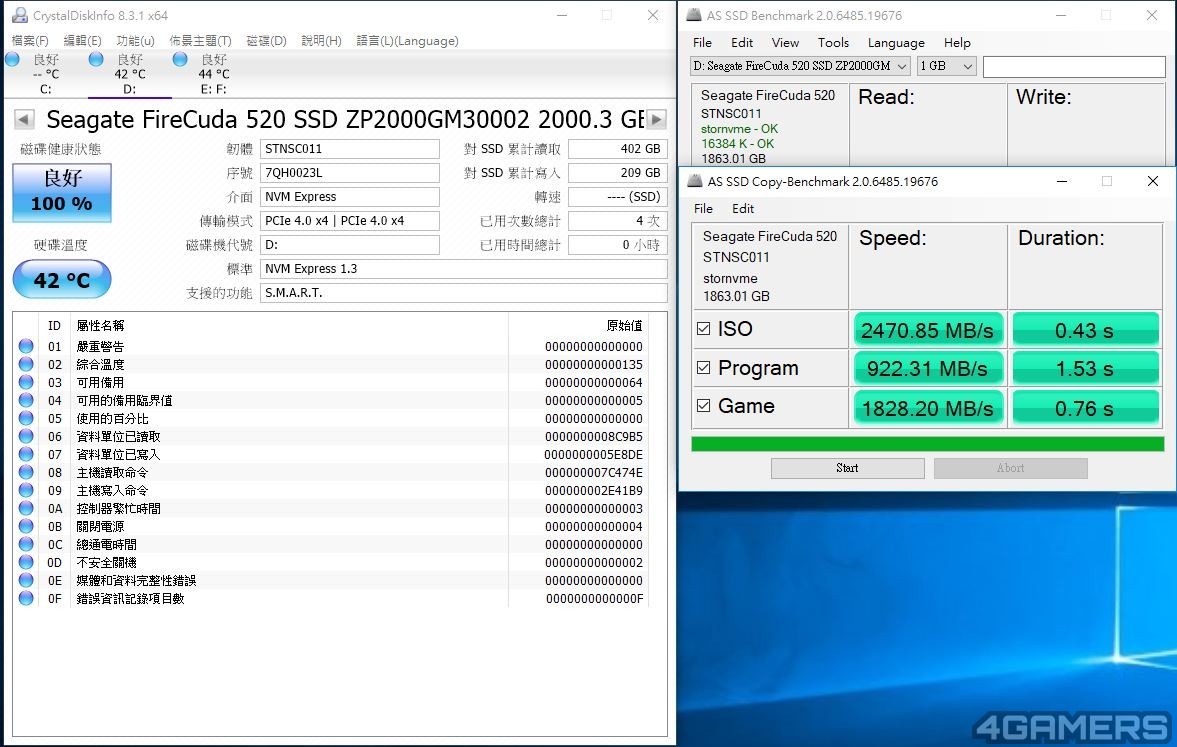1177x747 pixels.
Task: Click the 序號 field showing 7QH0023L
Action: 350,173
